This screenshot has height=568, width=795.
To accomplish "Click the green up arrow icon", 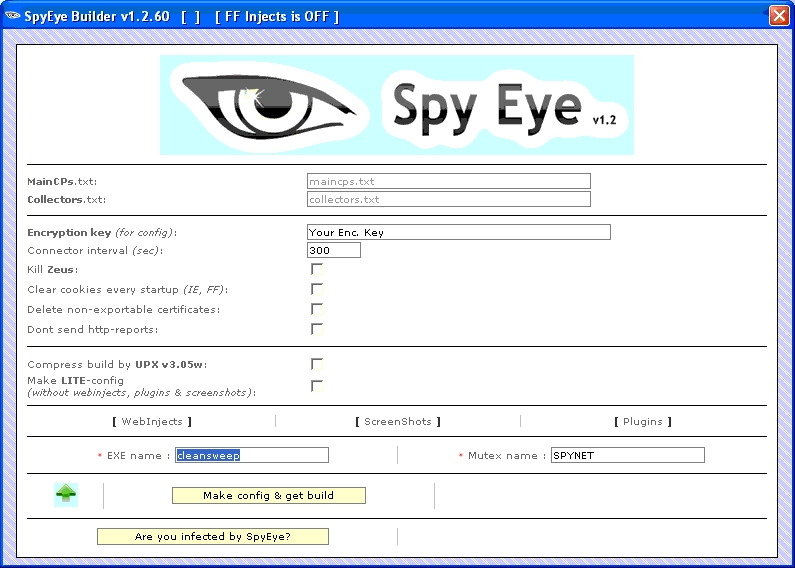I will [66, 494].
